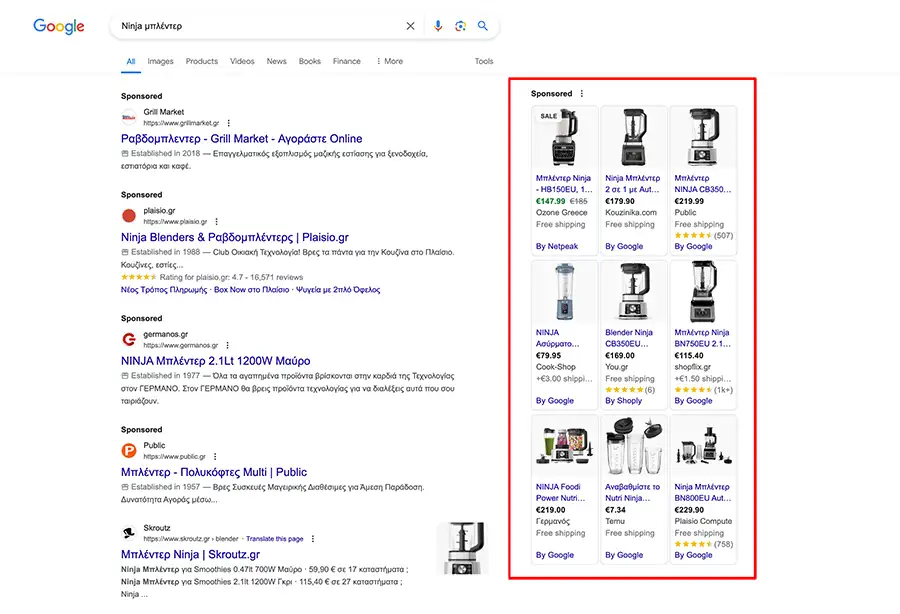Click By Netpeak label
The width and height of the screenshot is (900, 614).
tap(557, 246)
